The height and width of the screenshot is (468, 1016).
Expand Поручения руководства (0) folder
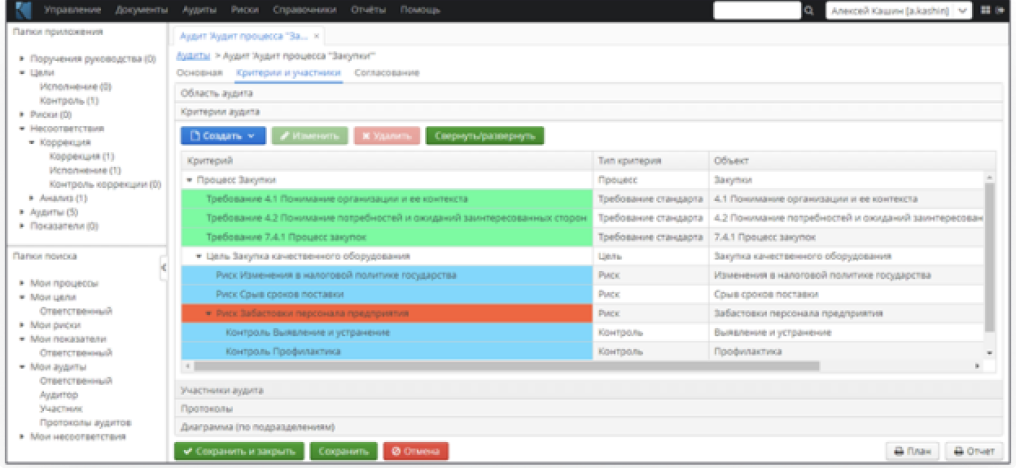[x=23, y=59]
